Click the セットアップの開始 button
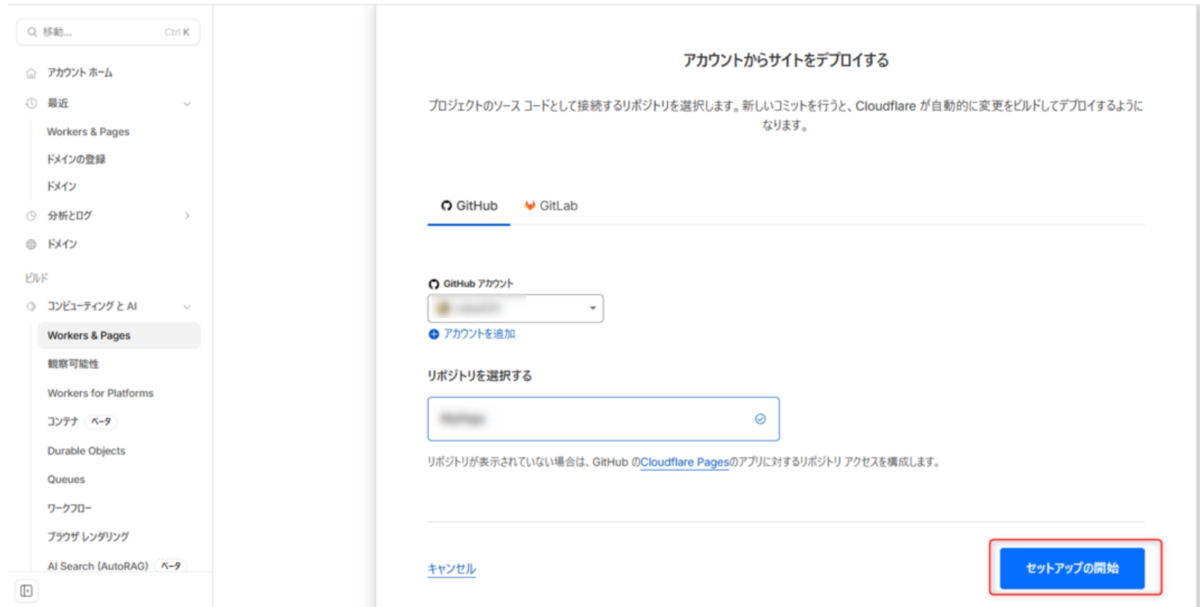The width and height of the screenshot is (1200, 607). click(1072, 568)
